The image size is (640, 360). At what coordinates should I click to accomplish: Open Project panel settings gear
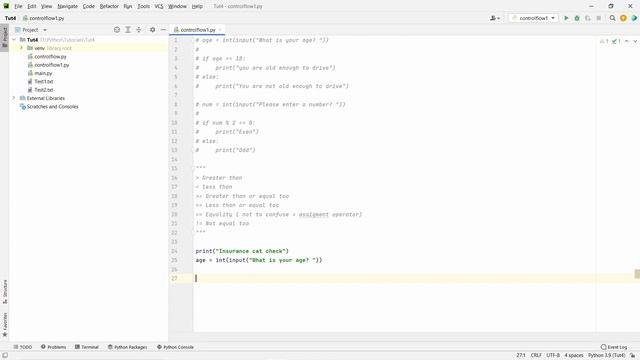click(152, 30)
